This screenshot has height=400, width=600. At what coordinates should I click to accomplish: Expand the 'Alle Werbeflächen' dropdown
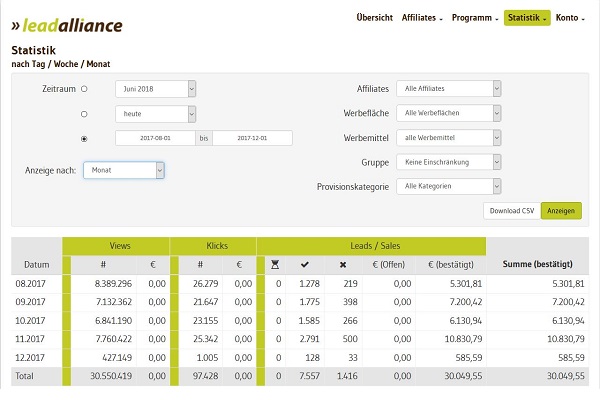pyautogui.click(x=448, y=113)
